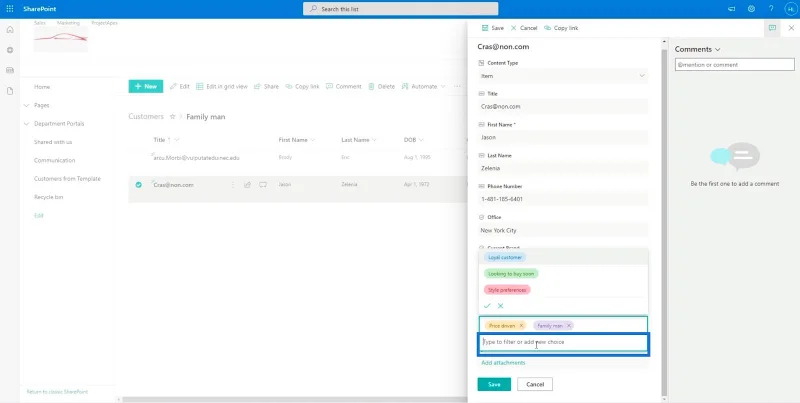800x403 pixels.
Task: Remove the Family man tag
Action: 568,325
